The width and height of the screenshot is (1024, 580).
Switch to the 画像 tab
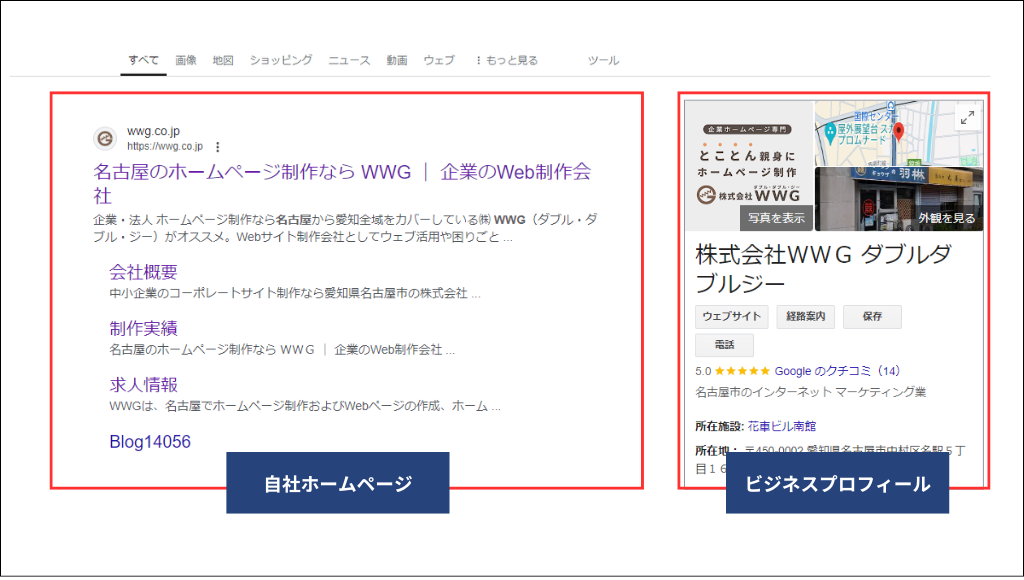(x=186, y=59)
